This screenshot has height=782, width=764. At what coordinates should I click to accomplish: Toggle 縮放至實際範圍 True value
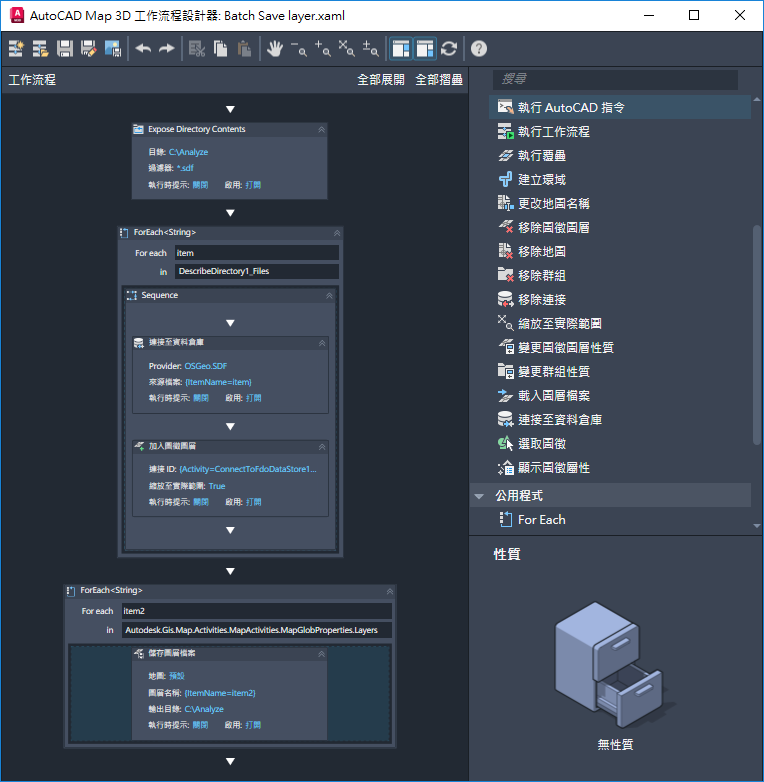point(217,486)
